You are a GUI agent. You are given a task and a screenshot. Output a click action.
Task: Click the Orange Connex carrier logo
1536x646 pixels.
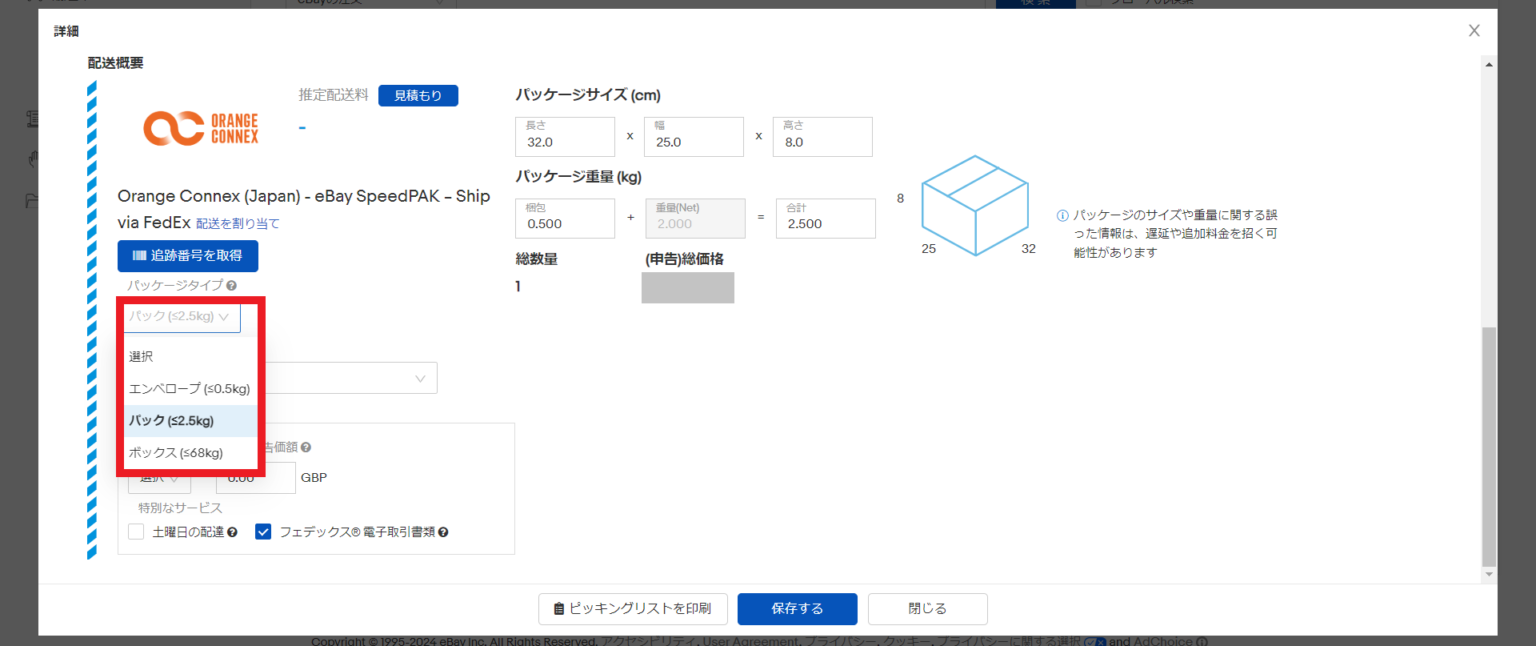[201, 127]
